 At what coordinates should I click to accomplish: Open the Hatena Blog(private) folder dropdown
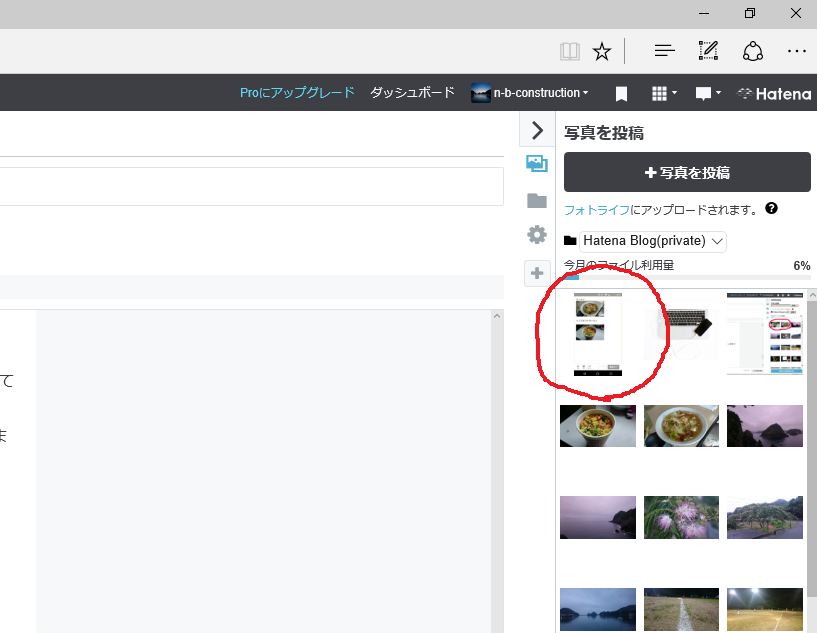click(653, 241)
